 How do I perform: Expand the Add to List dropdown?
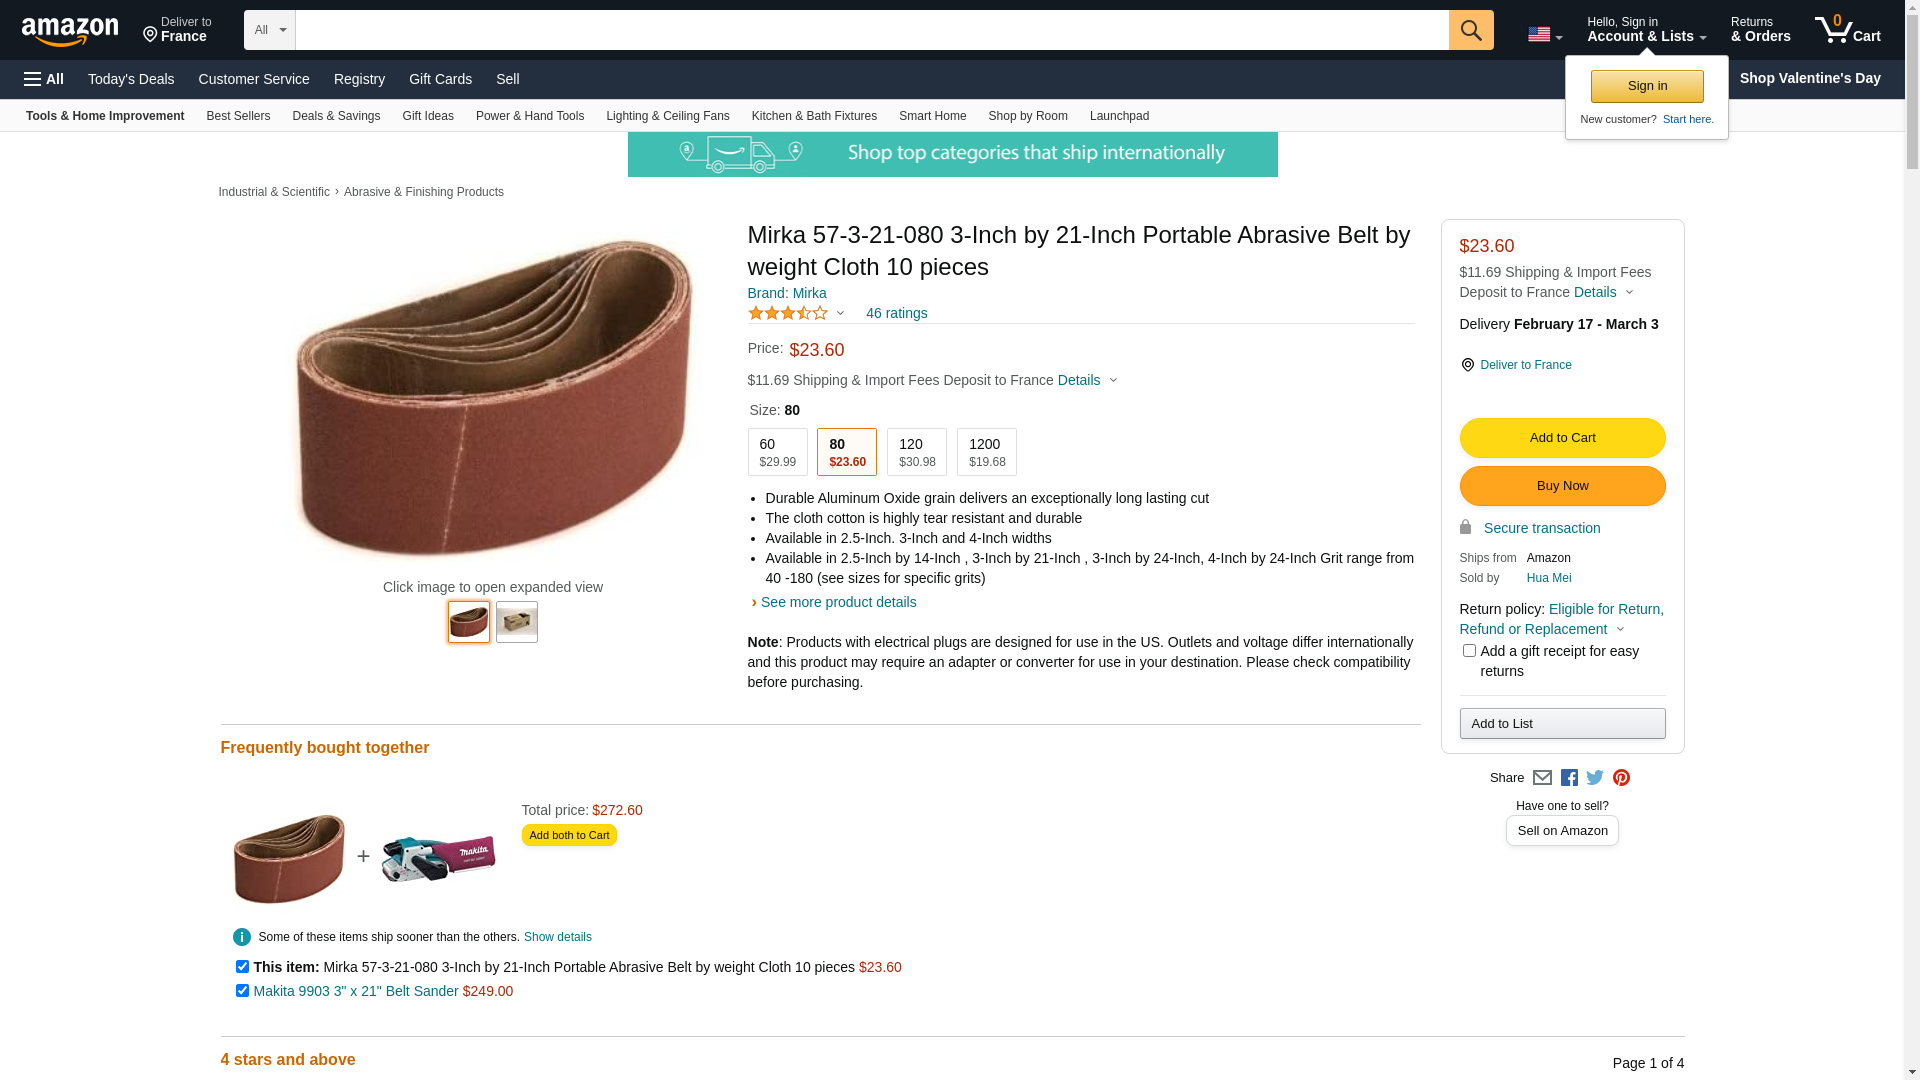pyautogui.click(x=1562, y=724)
